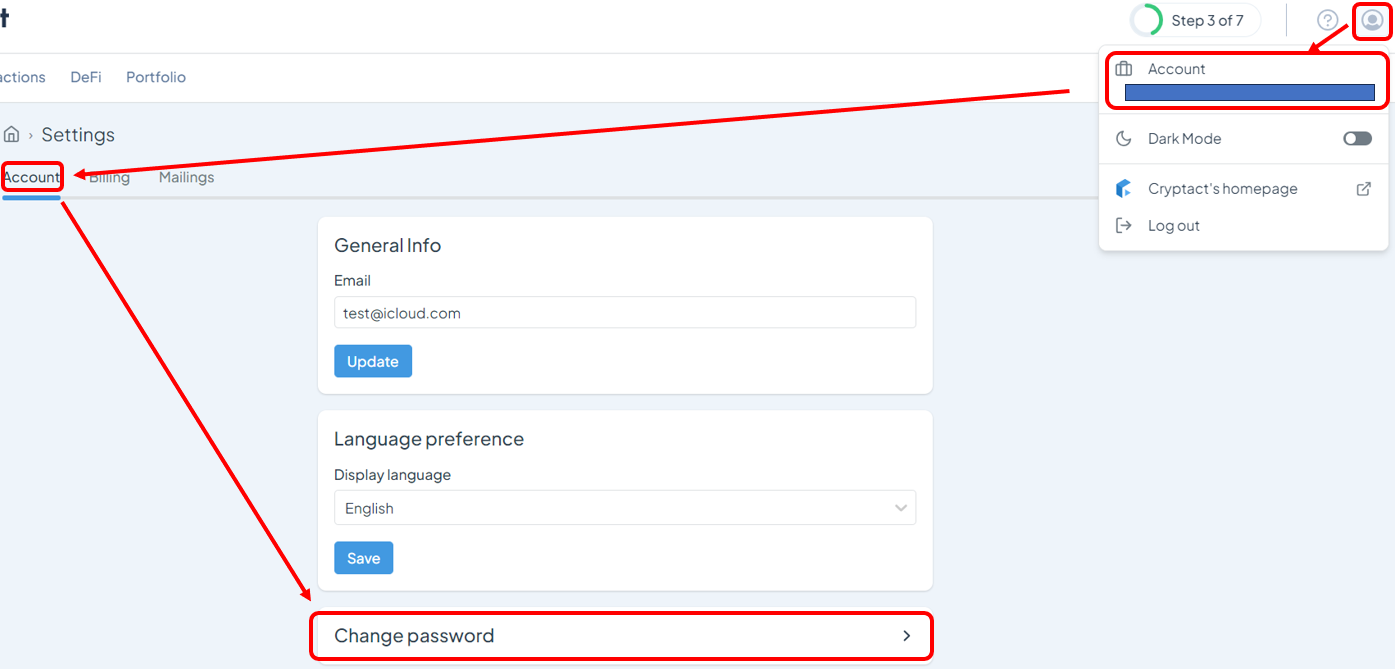Click the Log out arrow icon
The height and width of the screenshot is (669, 1396).
(x=1124, y=226)
